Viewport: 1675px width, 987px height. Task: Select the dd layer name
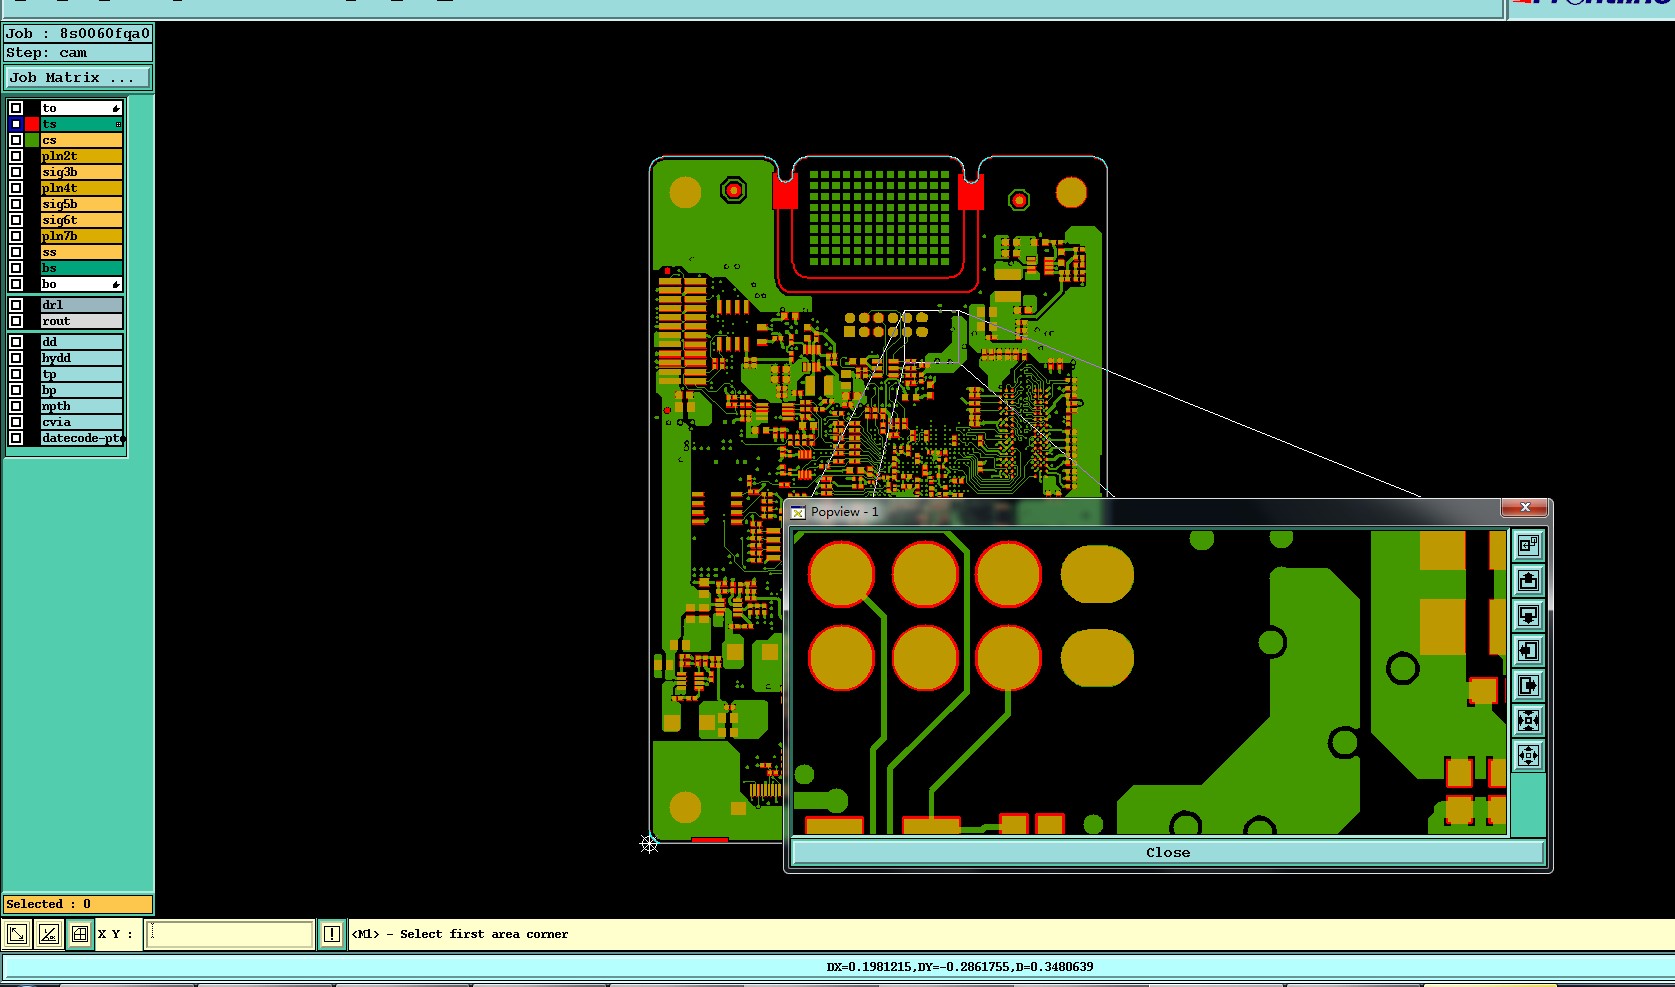pos(81,342)
